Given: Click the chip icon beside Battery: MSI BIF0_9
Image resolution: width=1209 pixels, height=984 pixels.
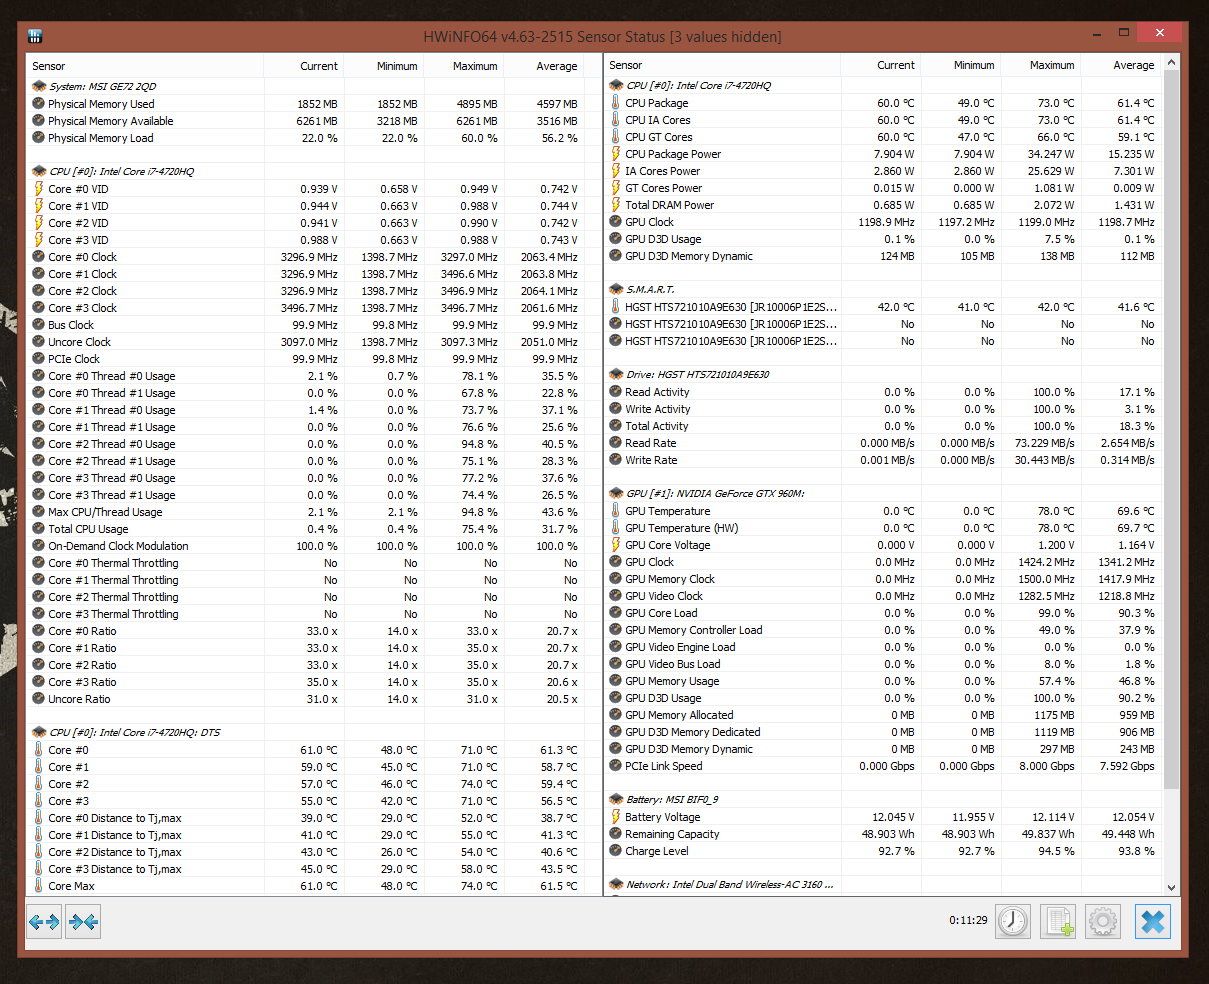Looking at the screenshot, I should [616, 800].
